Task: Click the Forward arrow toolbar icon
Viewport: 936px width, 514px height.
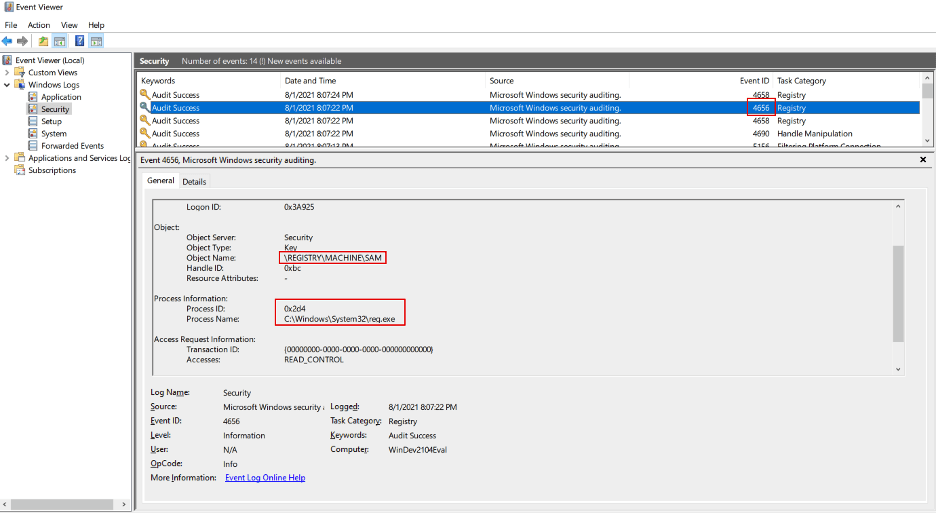Action: tap(22, 41)
